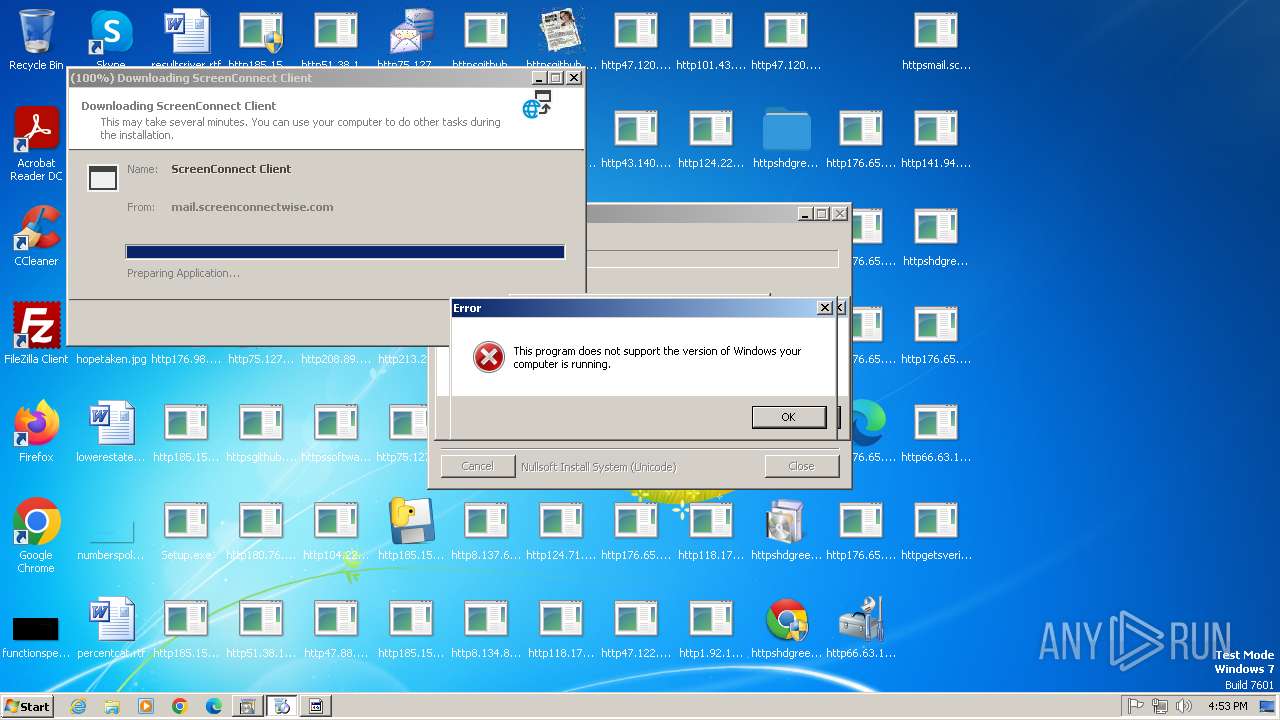Click the 4:53 PM taskbar clock
This screenshot has width=1280, height=720.
pos(1227,706)
